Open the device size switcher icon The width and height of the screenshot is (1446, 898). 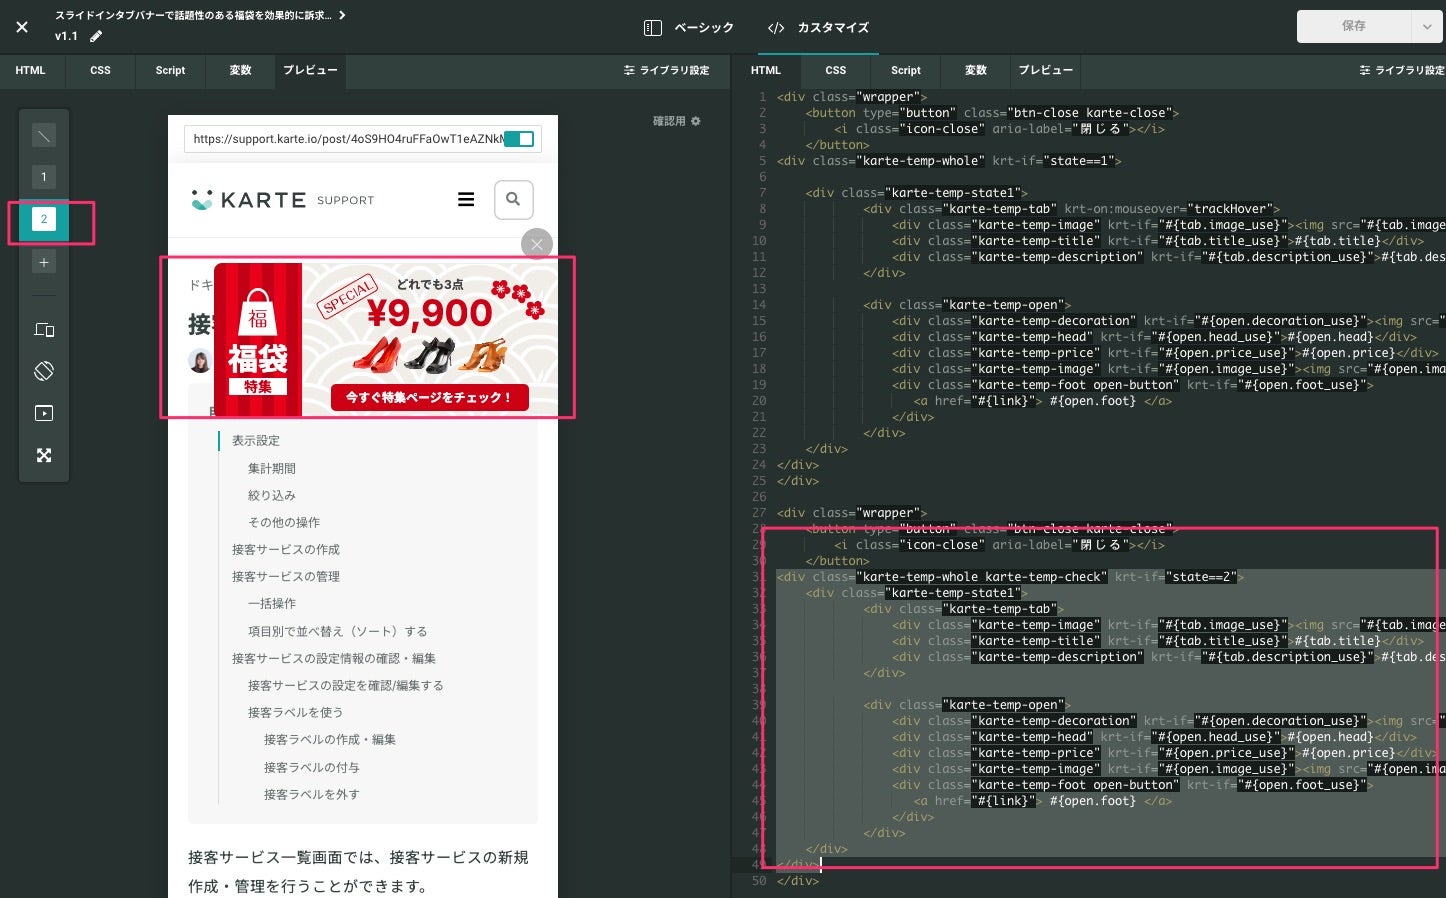(x=44, y=329)
